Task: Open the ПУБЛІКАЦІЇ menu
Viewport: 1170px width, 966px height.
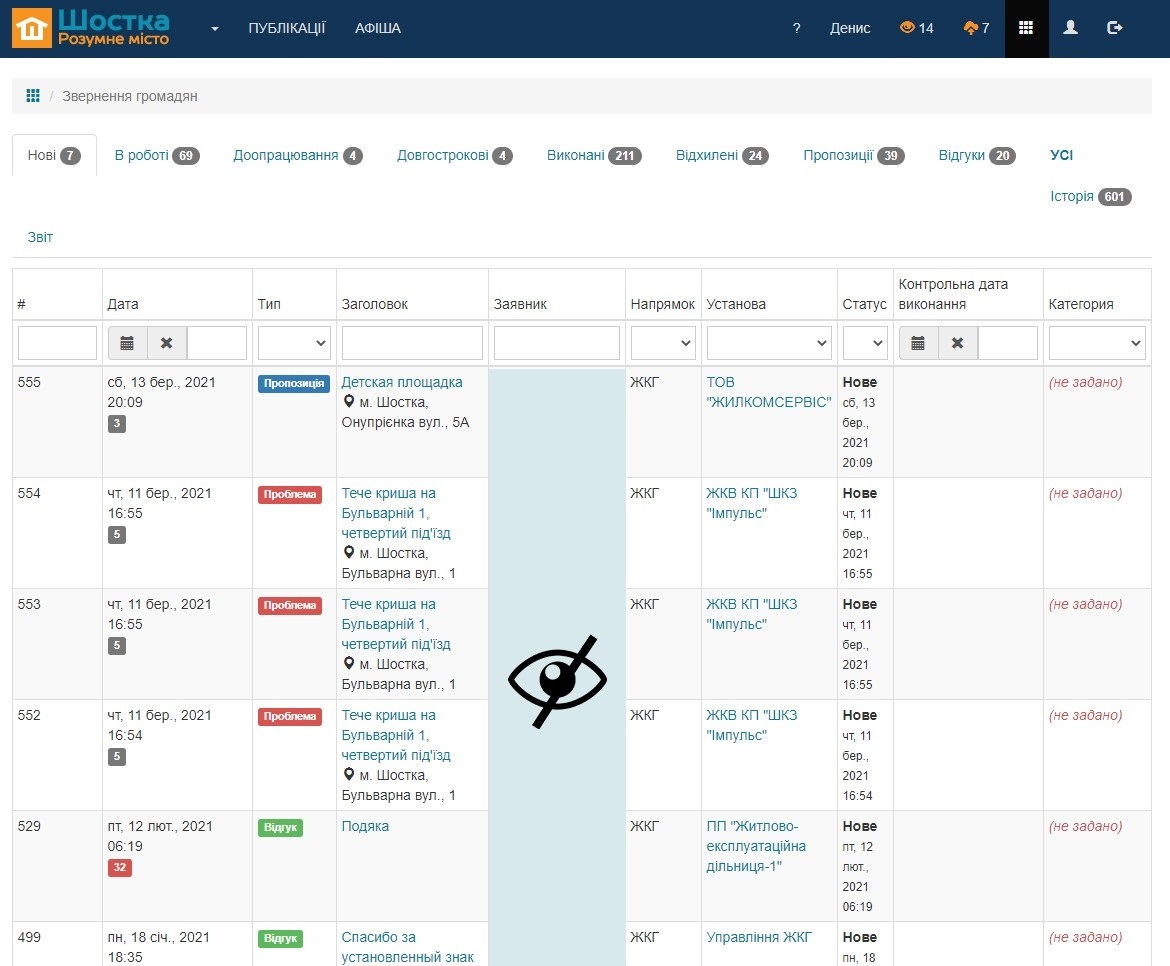Action: [287, 28]
